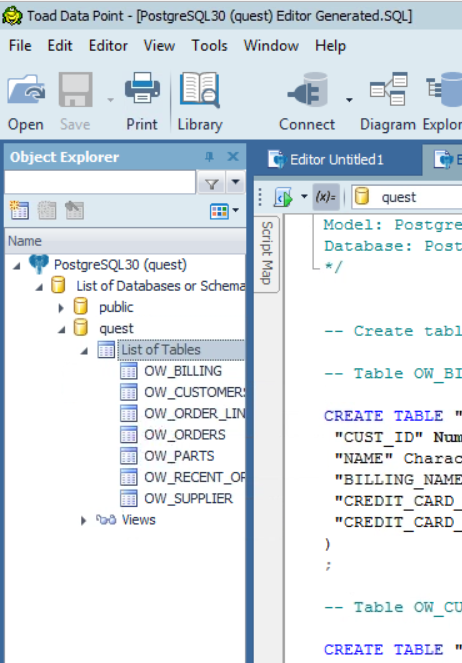462x663 pixels.
Task: Open the Edit menu
Action: click(x=60, y=46)
